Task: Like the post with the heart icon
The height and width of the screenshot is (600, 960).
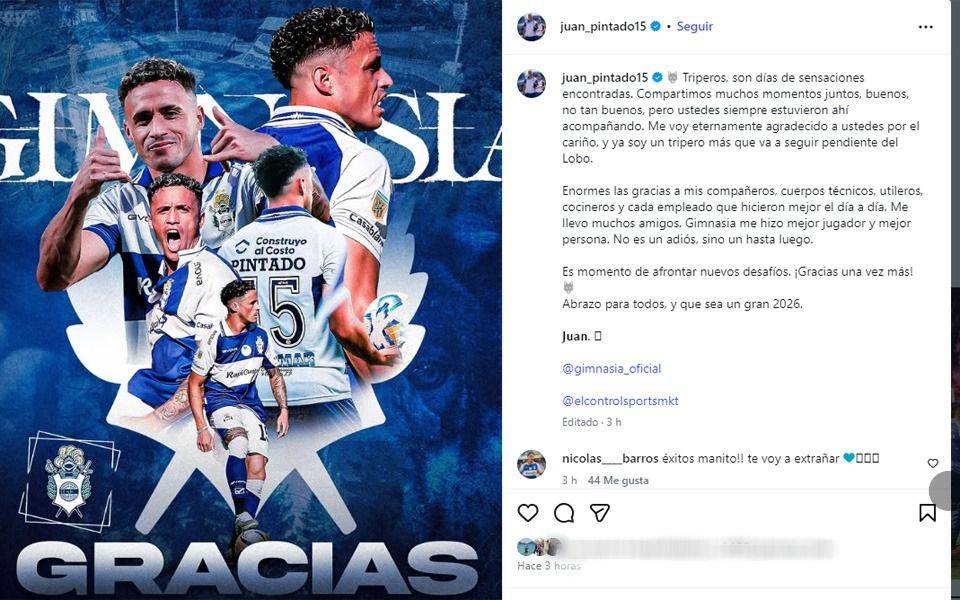Action: point(528,512)
